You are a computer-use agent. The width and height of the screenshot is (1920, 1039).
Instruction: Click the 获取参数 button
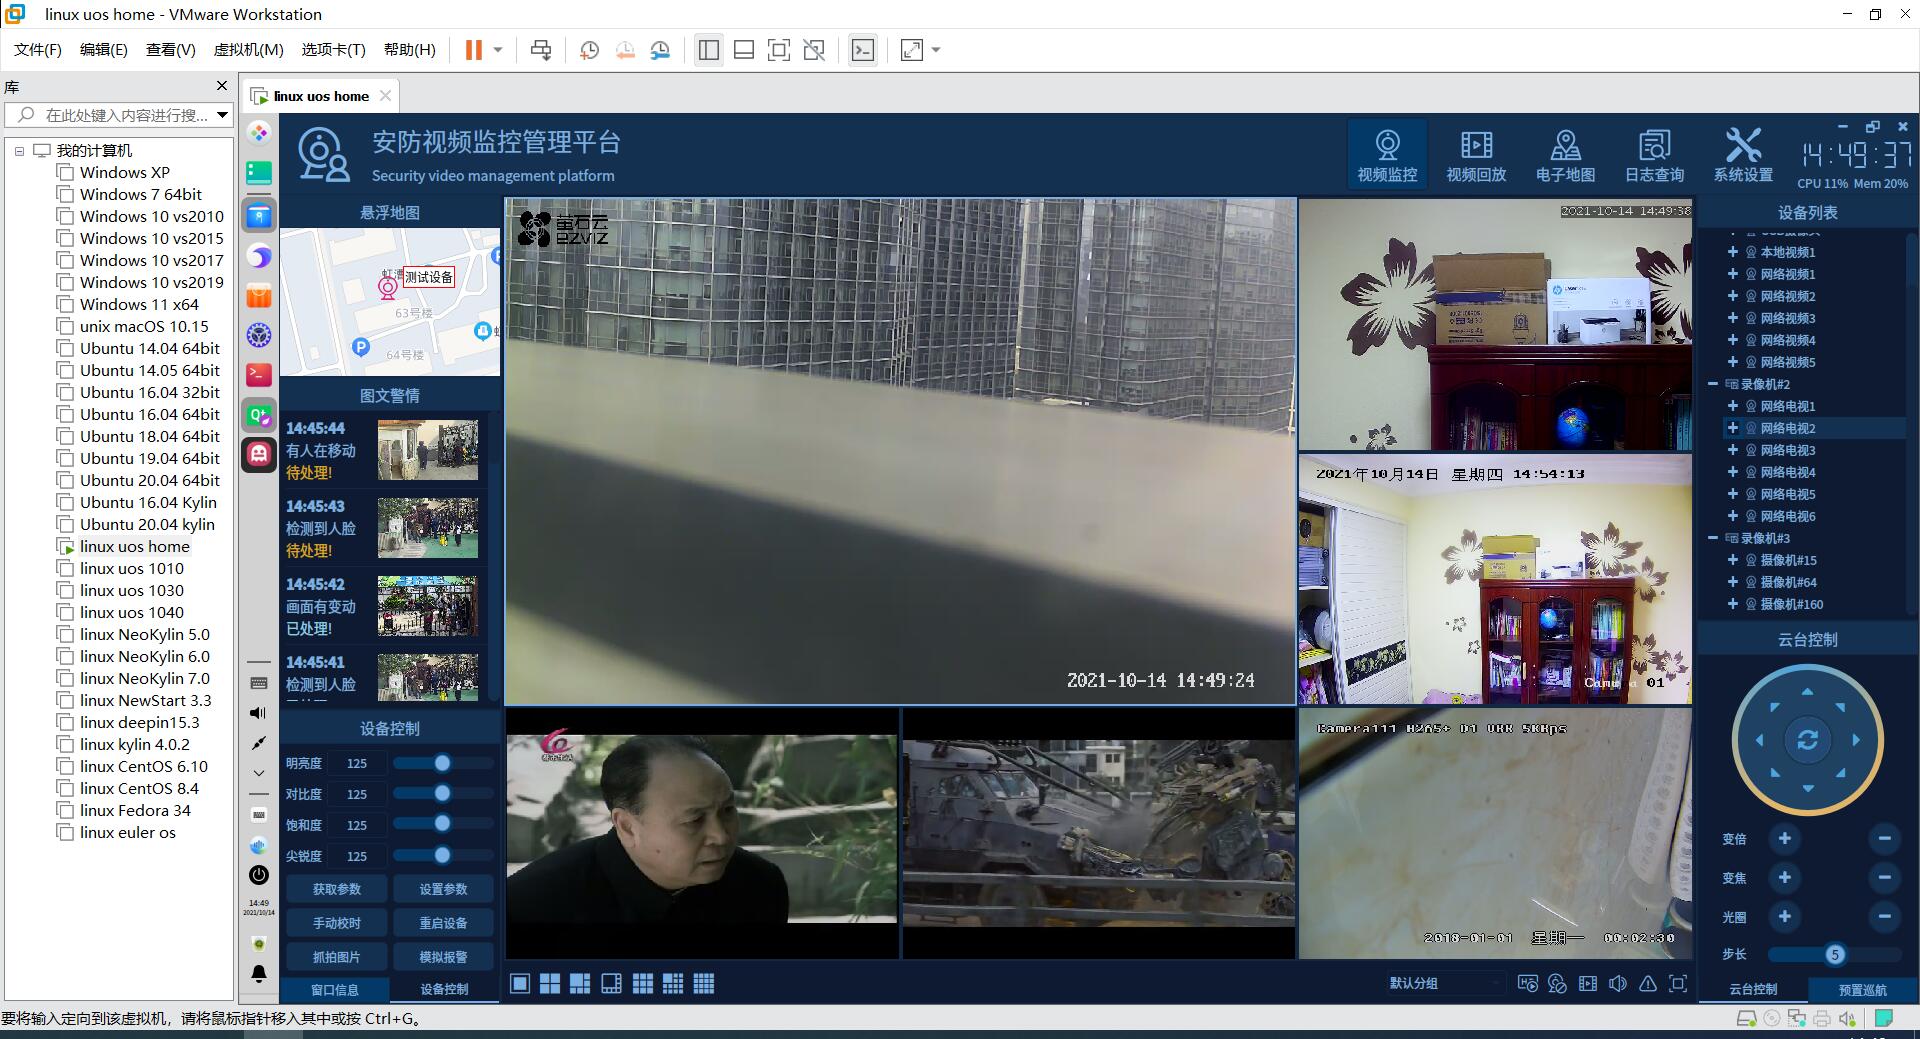337,889
